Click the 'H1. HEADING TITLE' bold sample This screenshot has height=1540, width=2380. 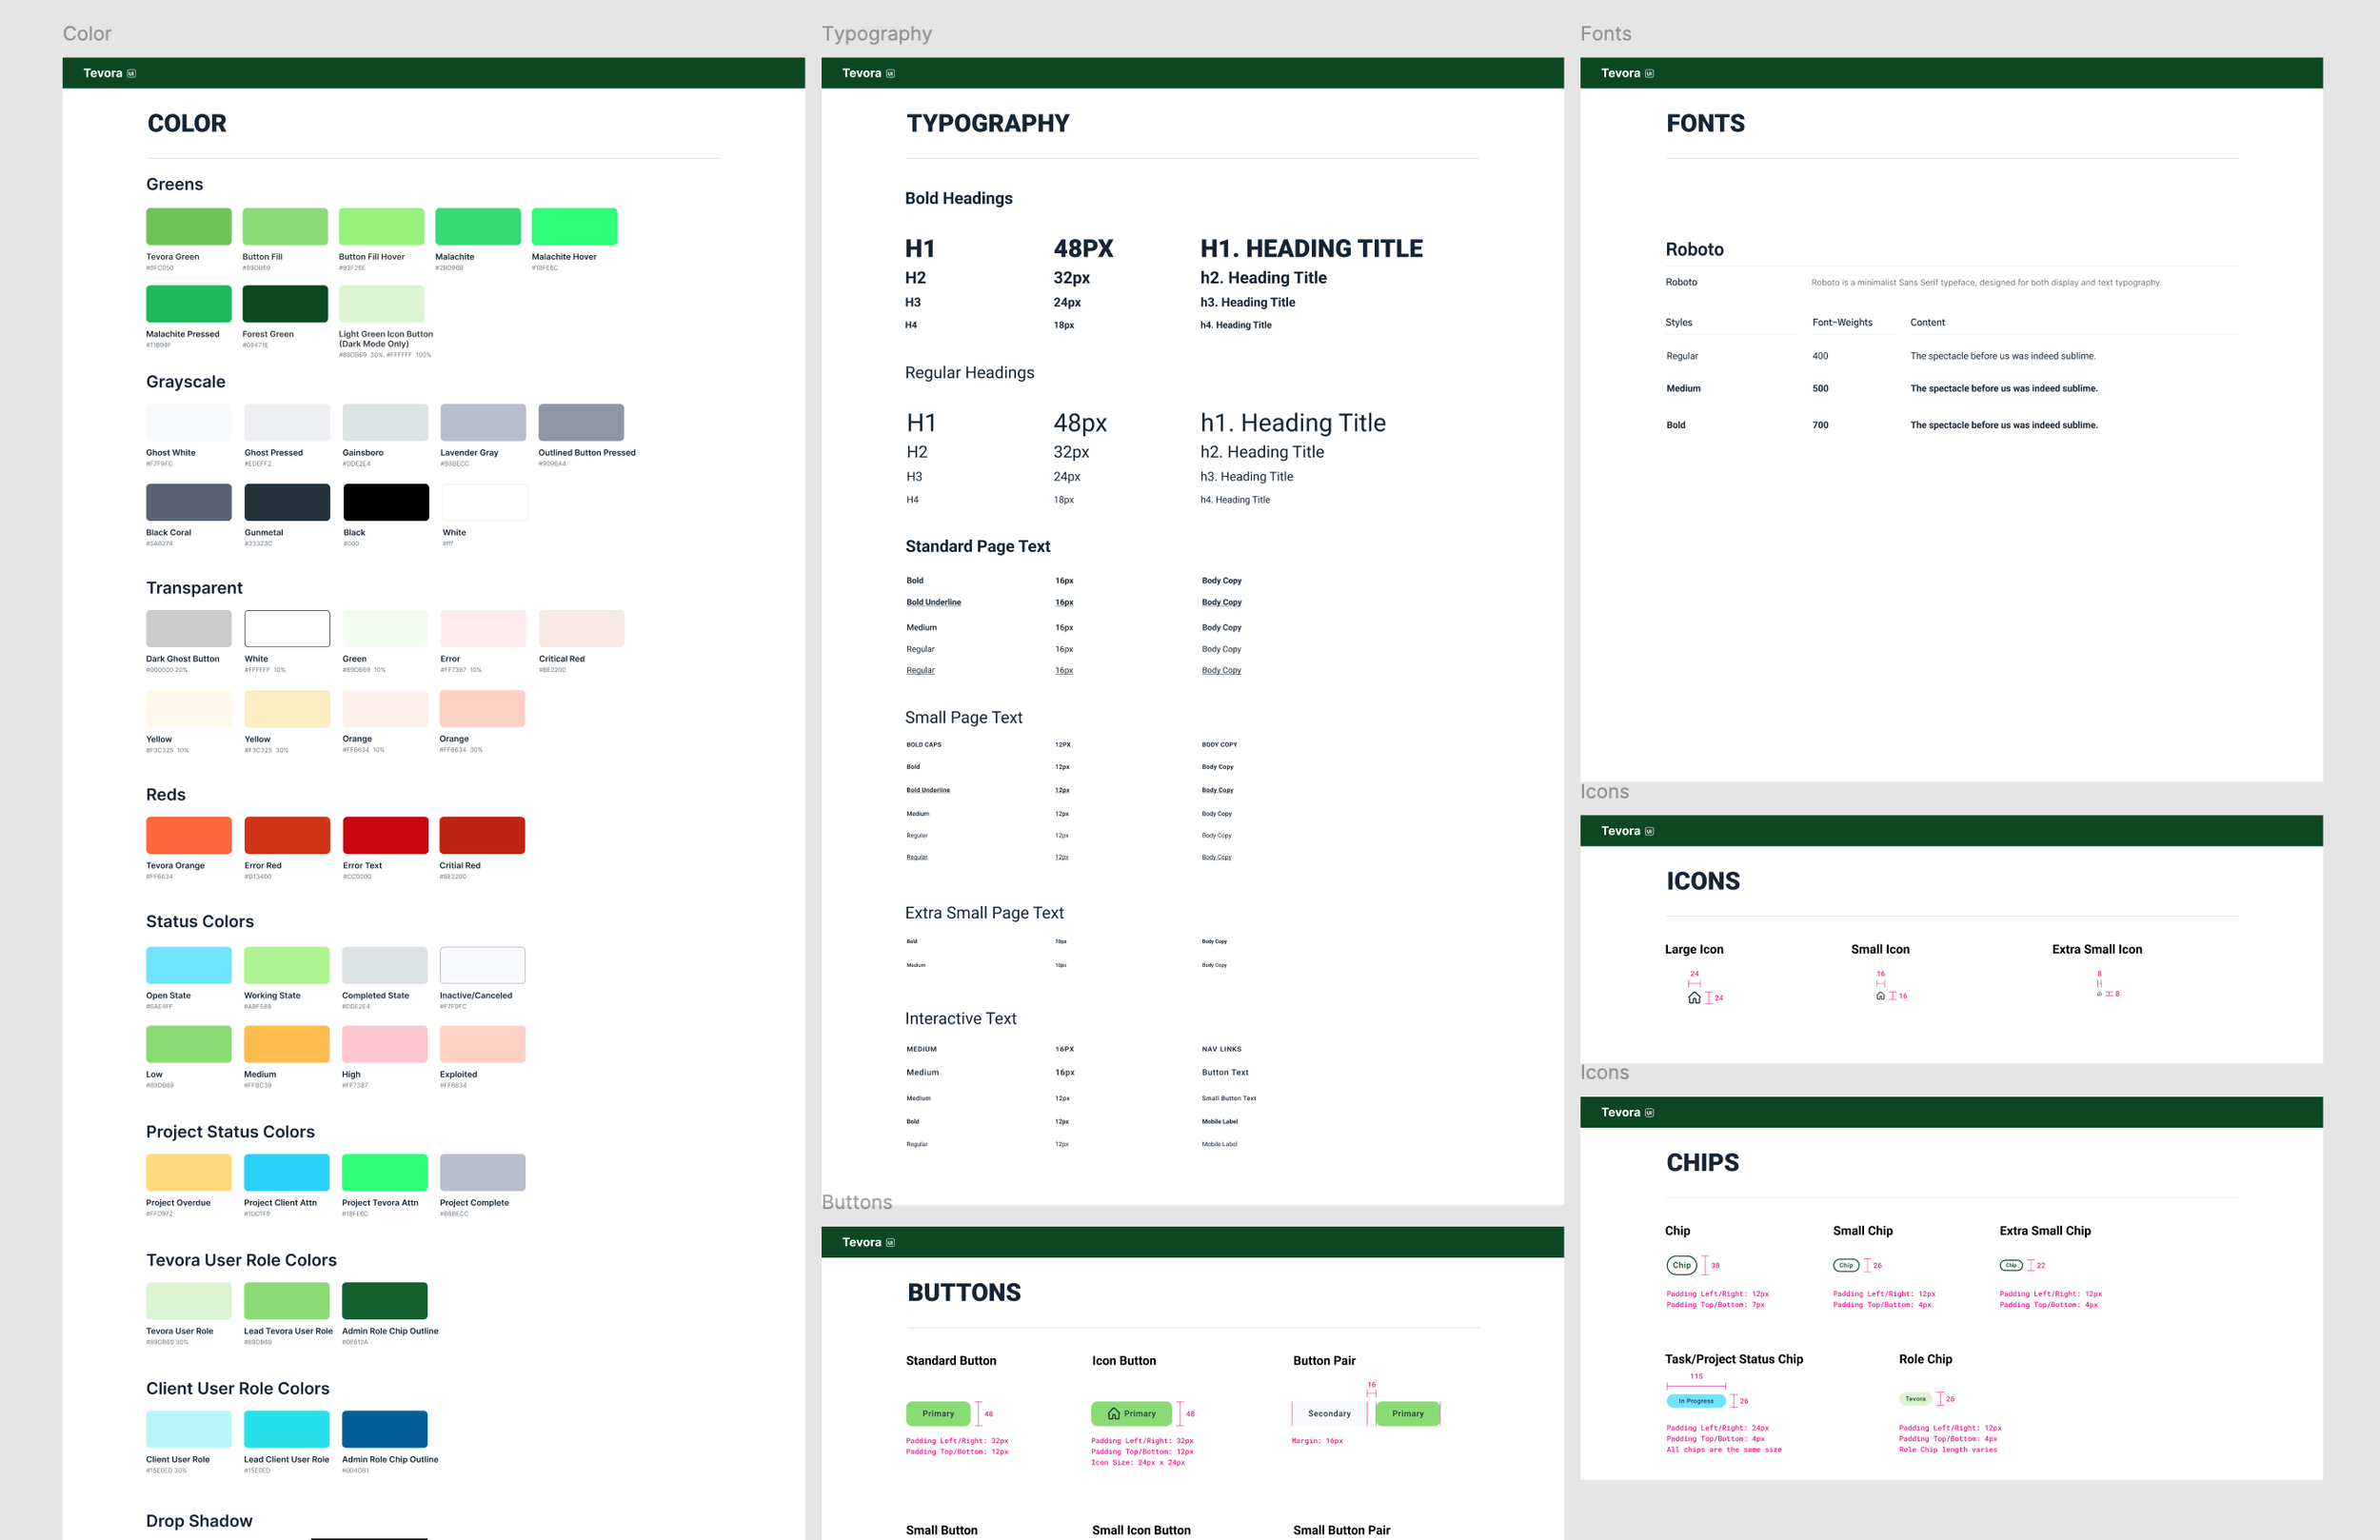pos(1311,248)
